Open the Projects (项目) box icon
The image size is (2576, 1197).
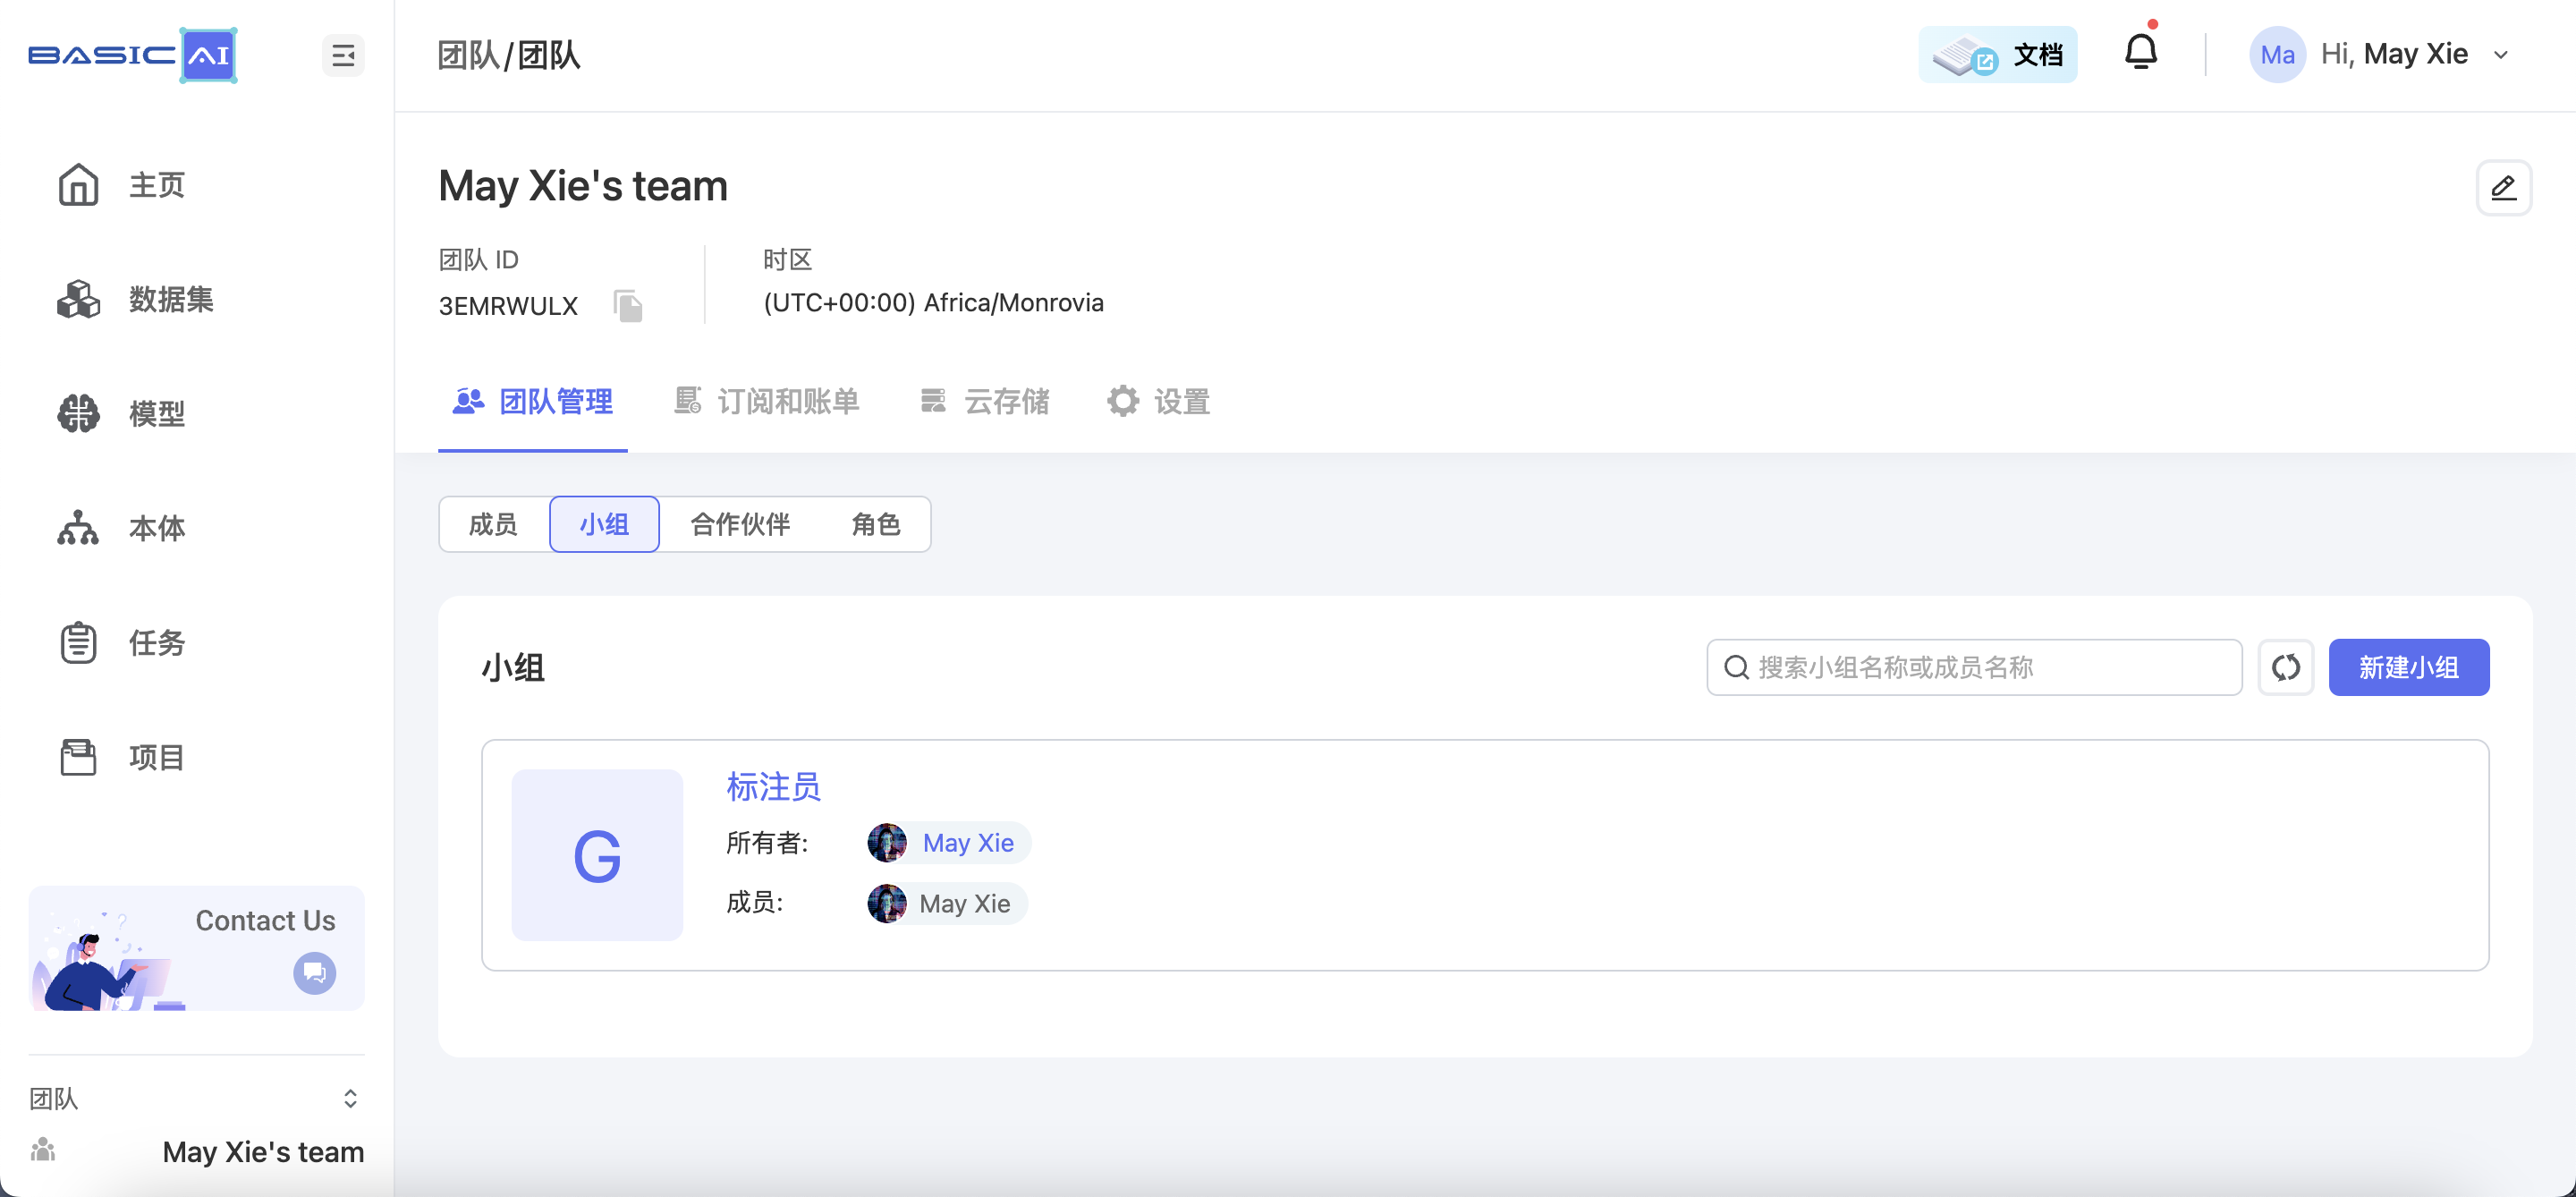[x=78, y=757]
